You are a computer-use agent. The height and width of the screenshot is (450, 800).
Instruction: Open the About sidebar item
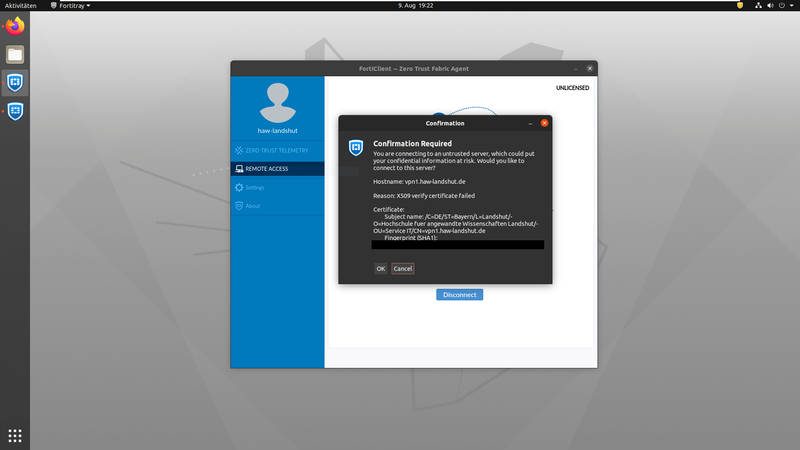click(x=252, y=206)
